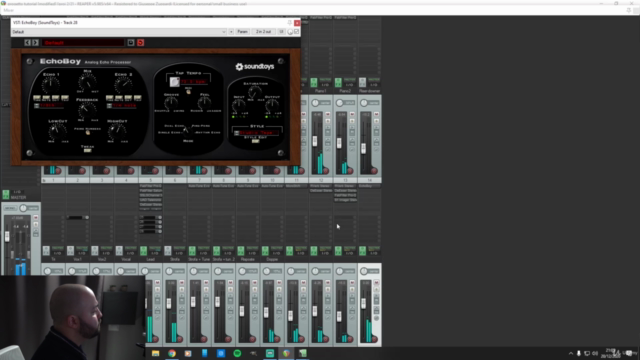Screen dimensions: 640x360
Task: Click the red undo icon in EchoBoy
Action: [140, 42]
